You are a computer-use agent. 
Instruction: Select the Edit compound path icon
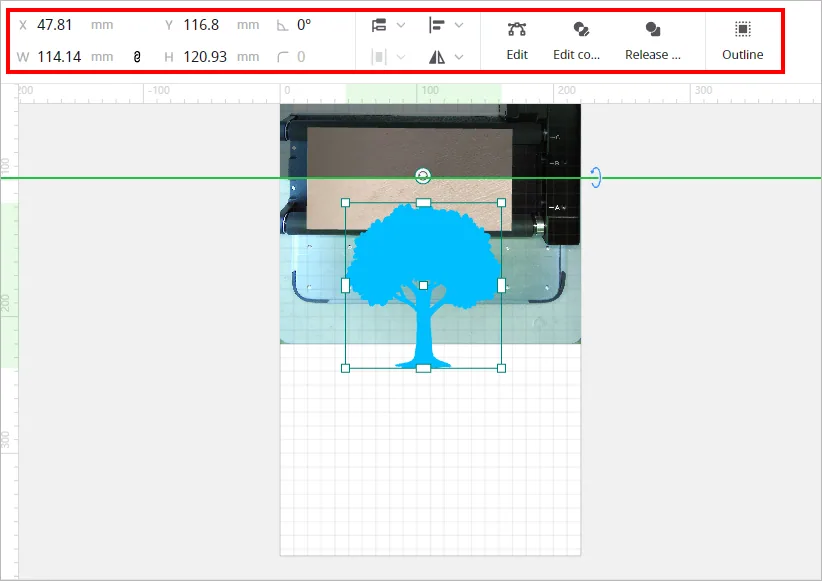581,29
